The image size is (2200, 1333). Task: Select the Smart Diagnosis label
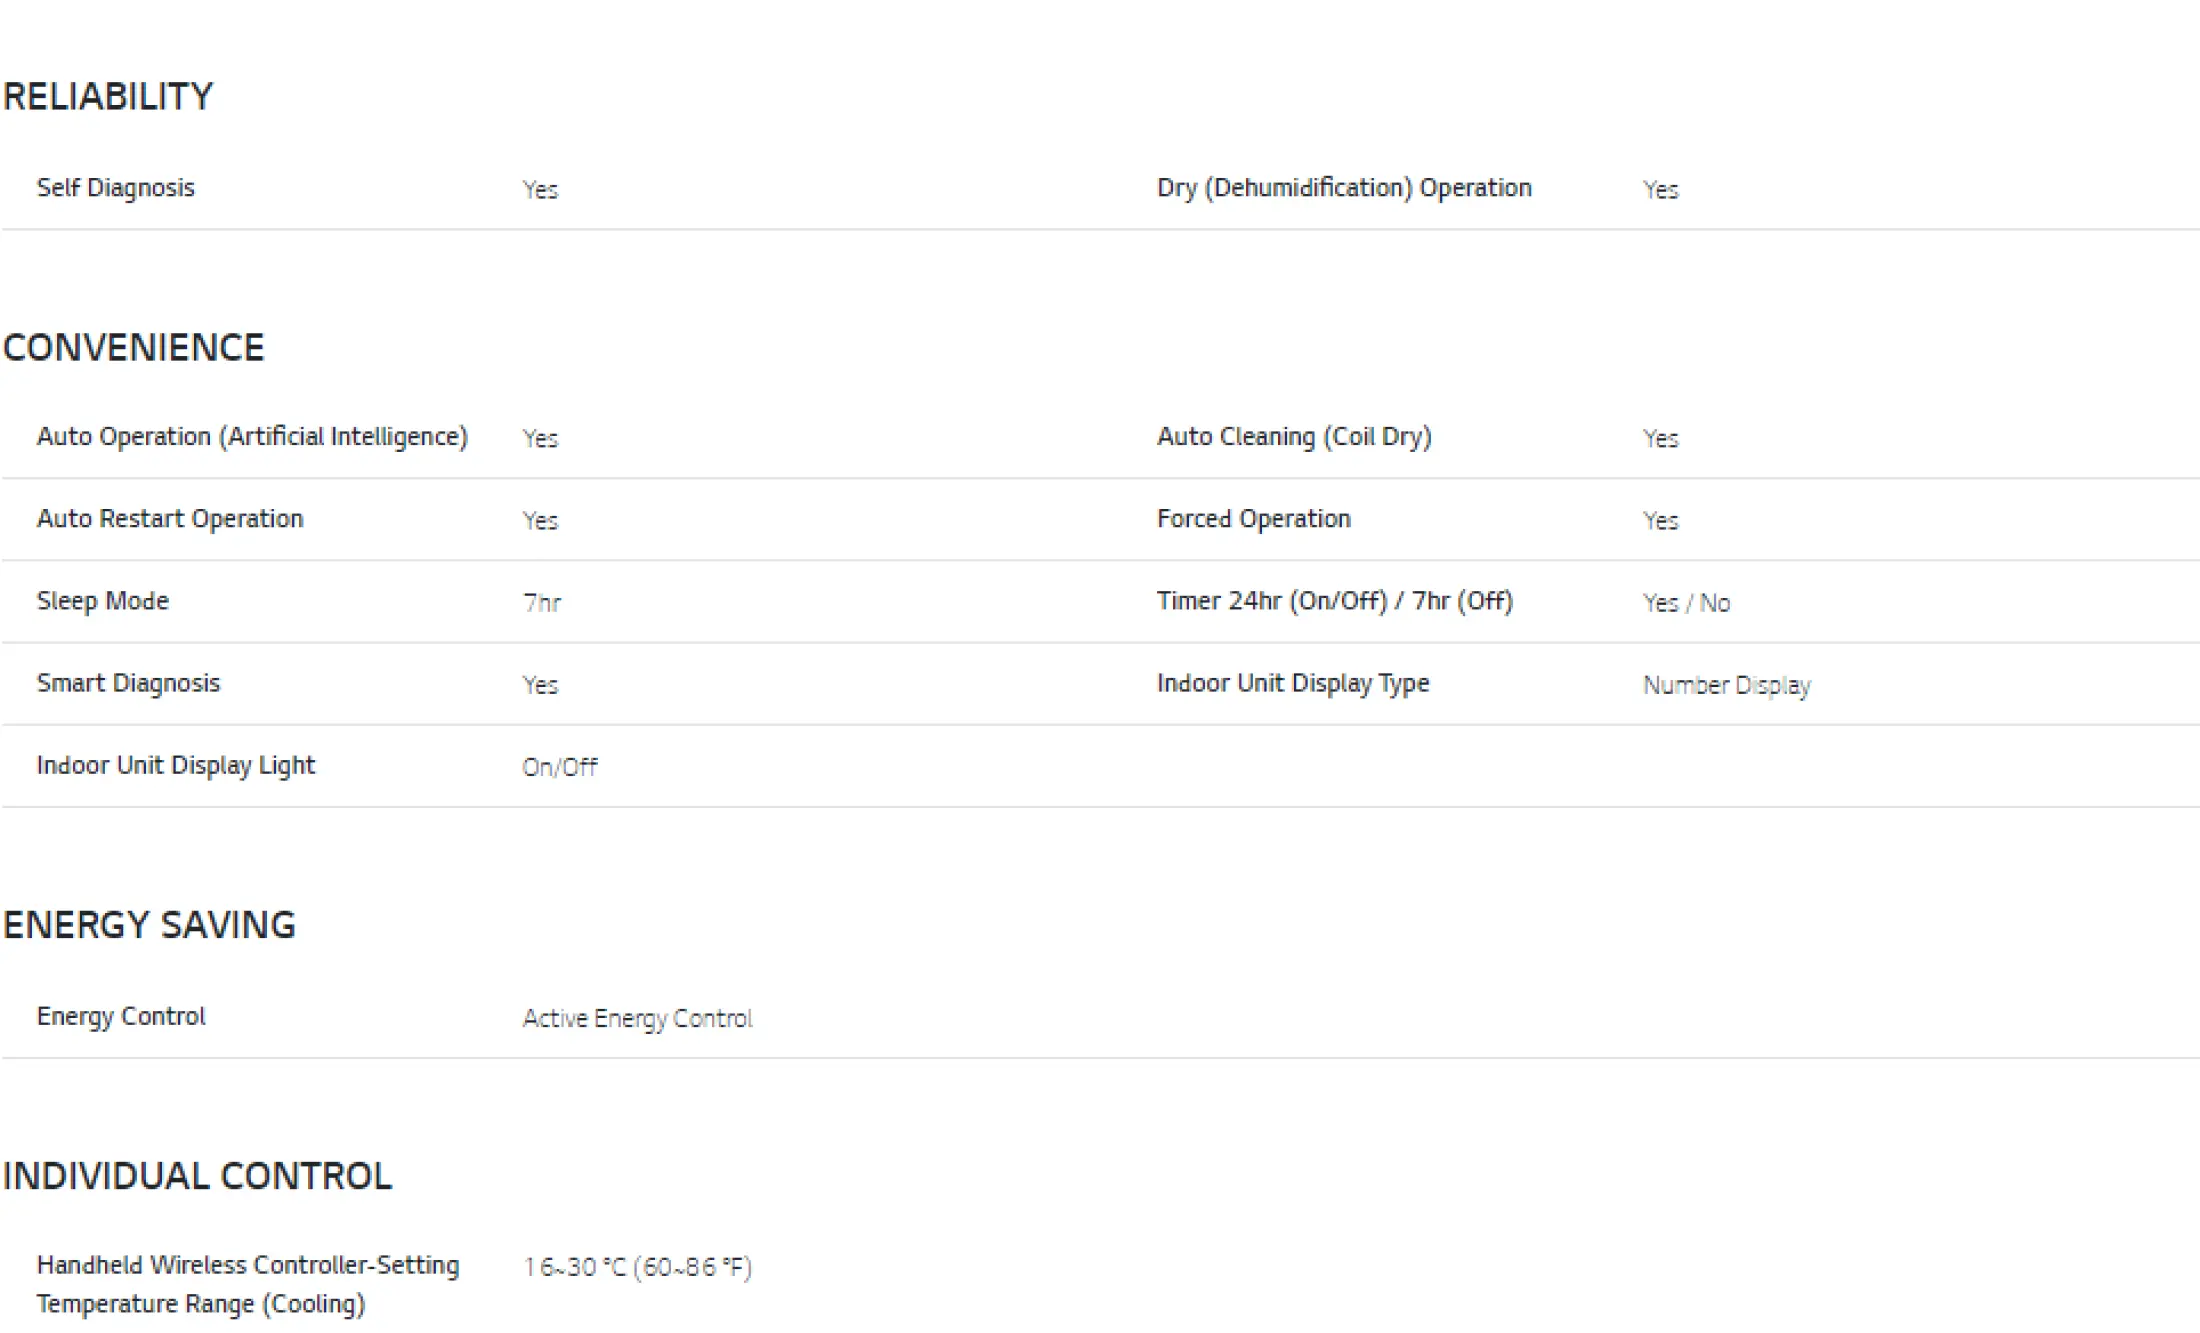coord(128,683)
